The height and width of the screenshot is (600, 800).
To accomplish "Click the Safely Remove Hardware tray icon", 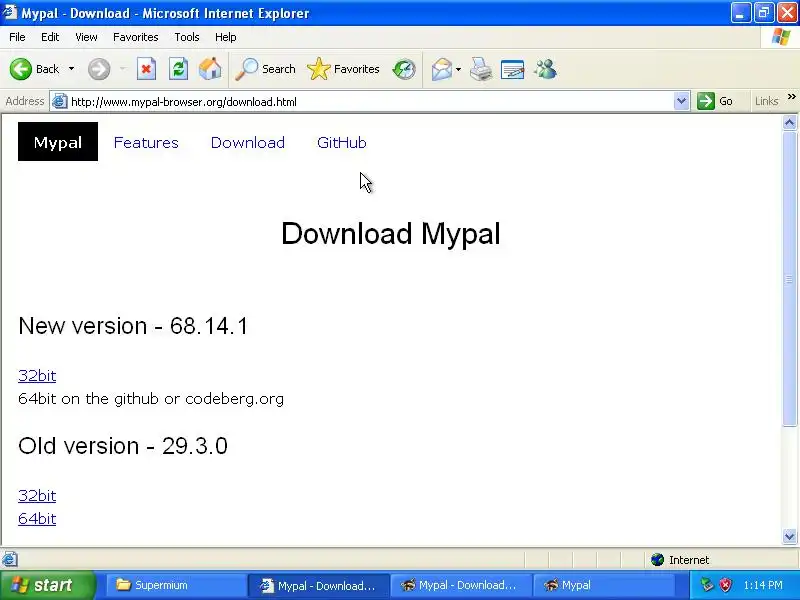I will (707, 585).
